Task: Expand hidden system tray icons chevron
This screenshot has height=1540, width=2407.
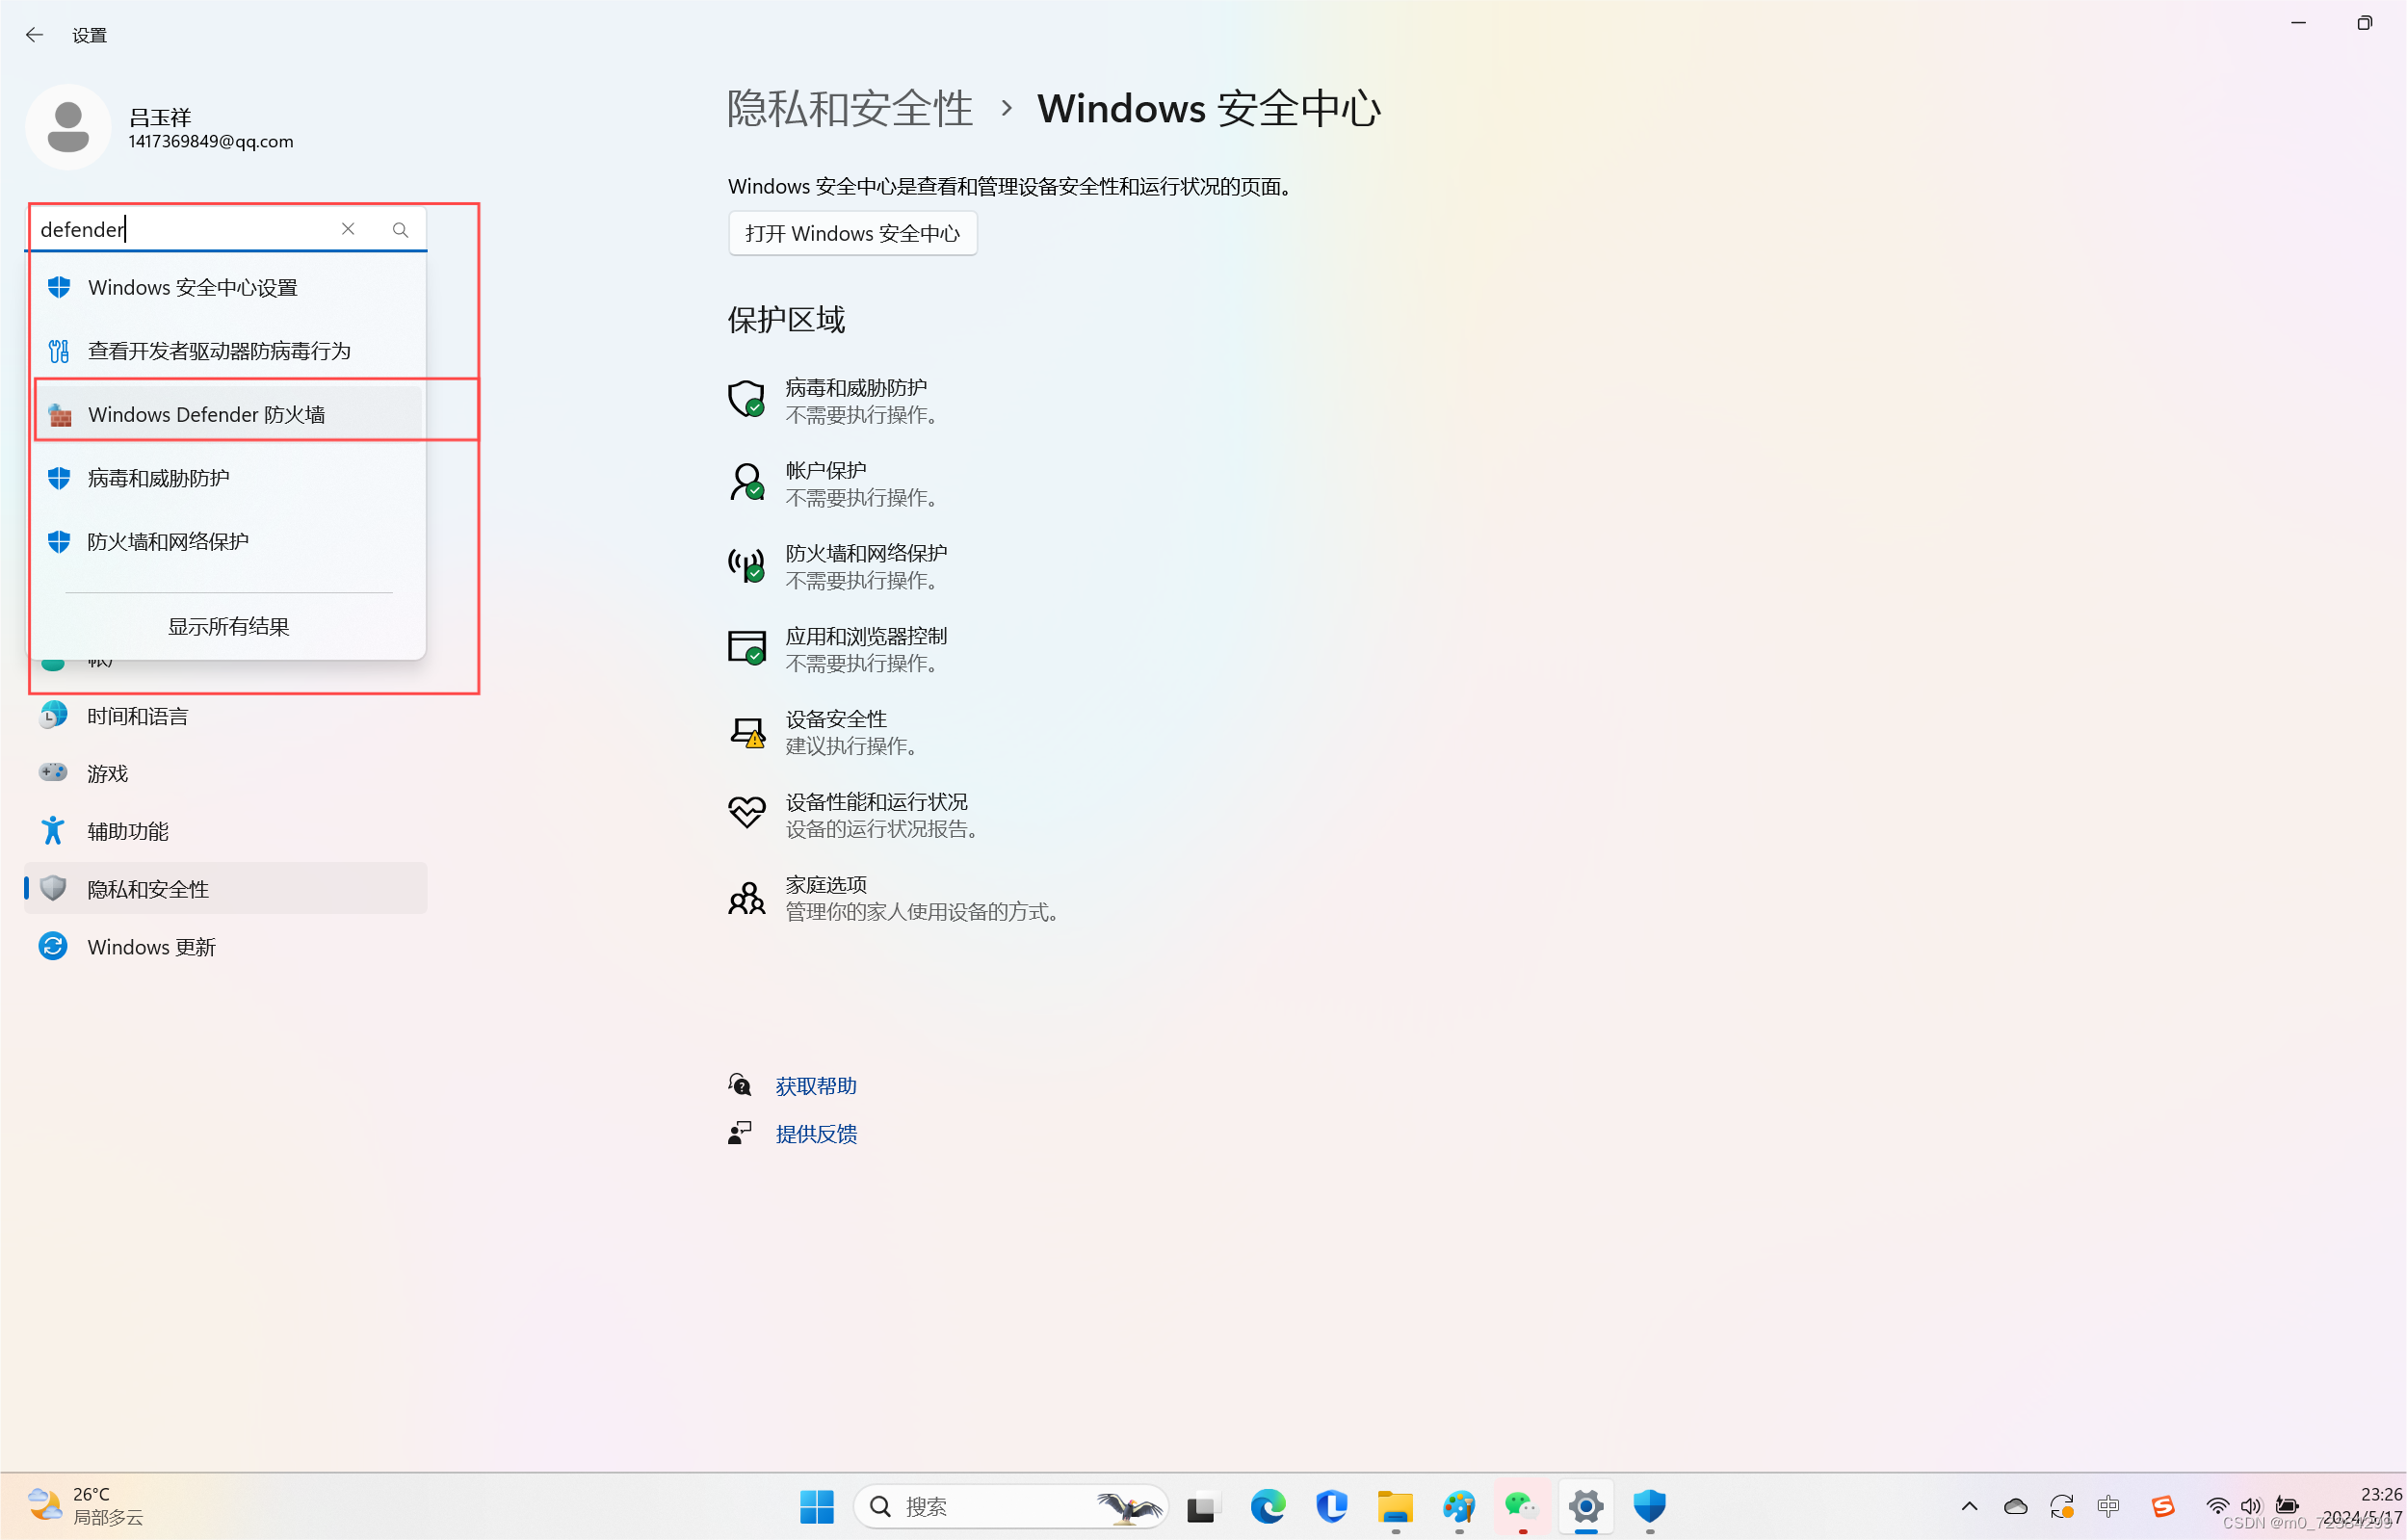Action: (x=1969, y=1506)
